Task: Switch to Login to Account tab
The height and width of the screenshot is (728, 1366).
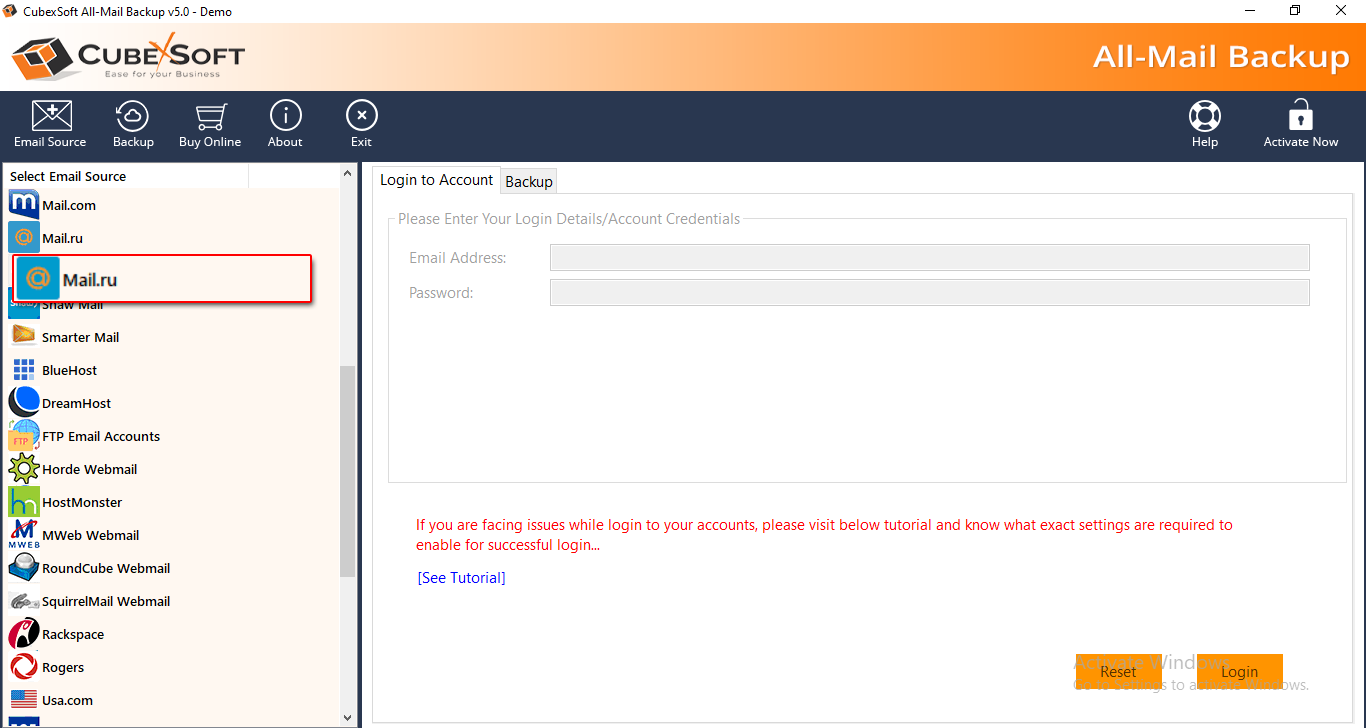Action: [436, 180]
